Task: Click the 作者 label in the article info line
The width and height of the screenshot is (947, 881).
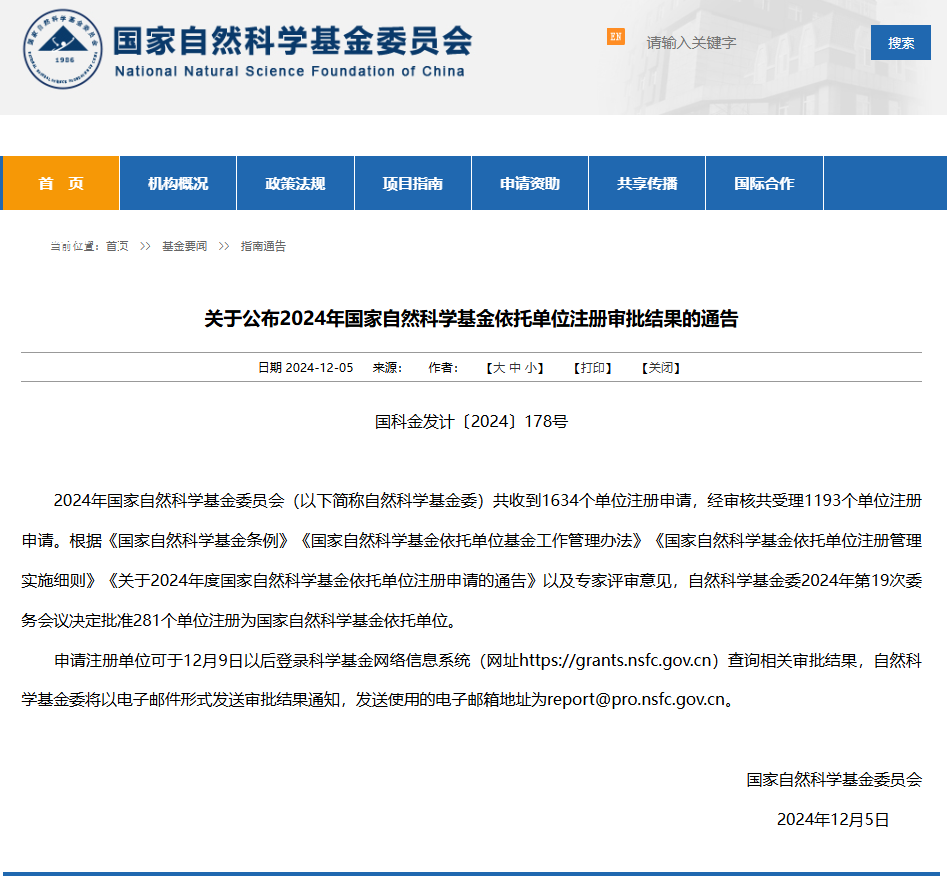Action: point(443,368)
